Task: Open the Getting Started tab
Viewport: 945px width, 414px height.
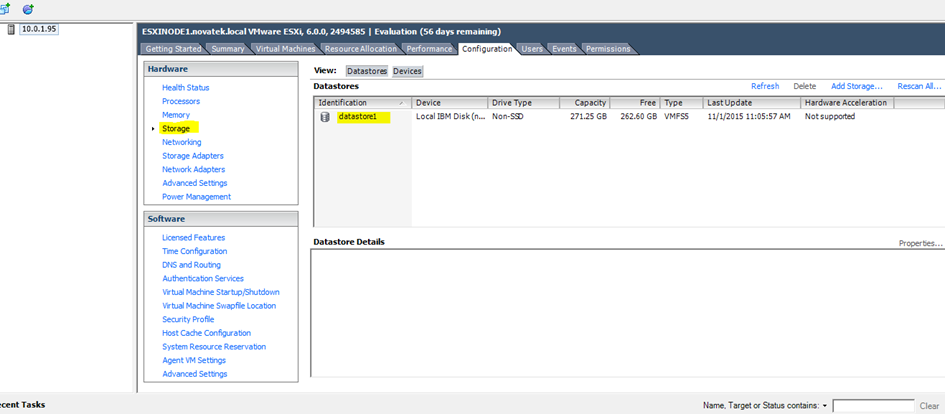Action: point(173,49)
